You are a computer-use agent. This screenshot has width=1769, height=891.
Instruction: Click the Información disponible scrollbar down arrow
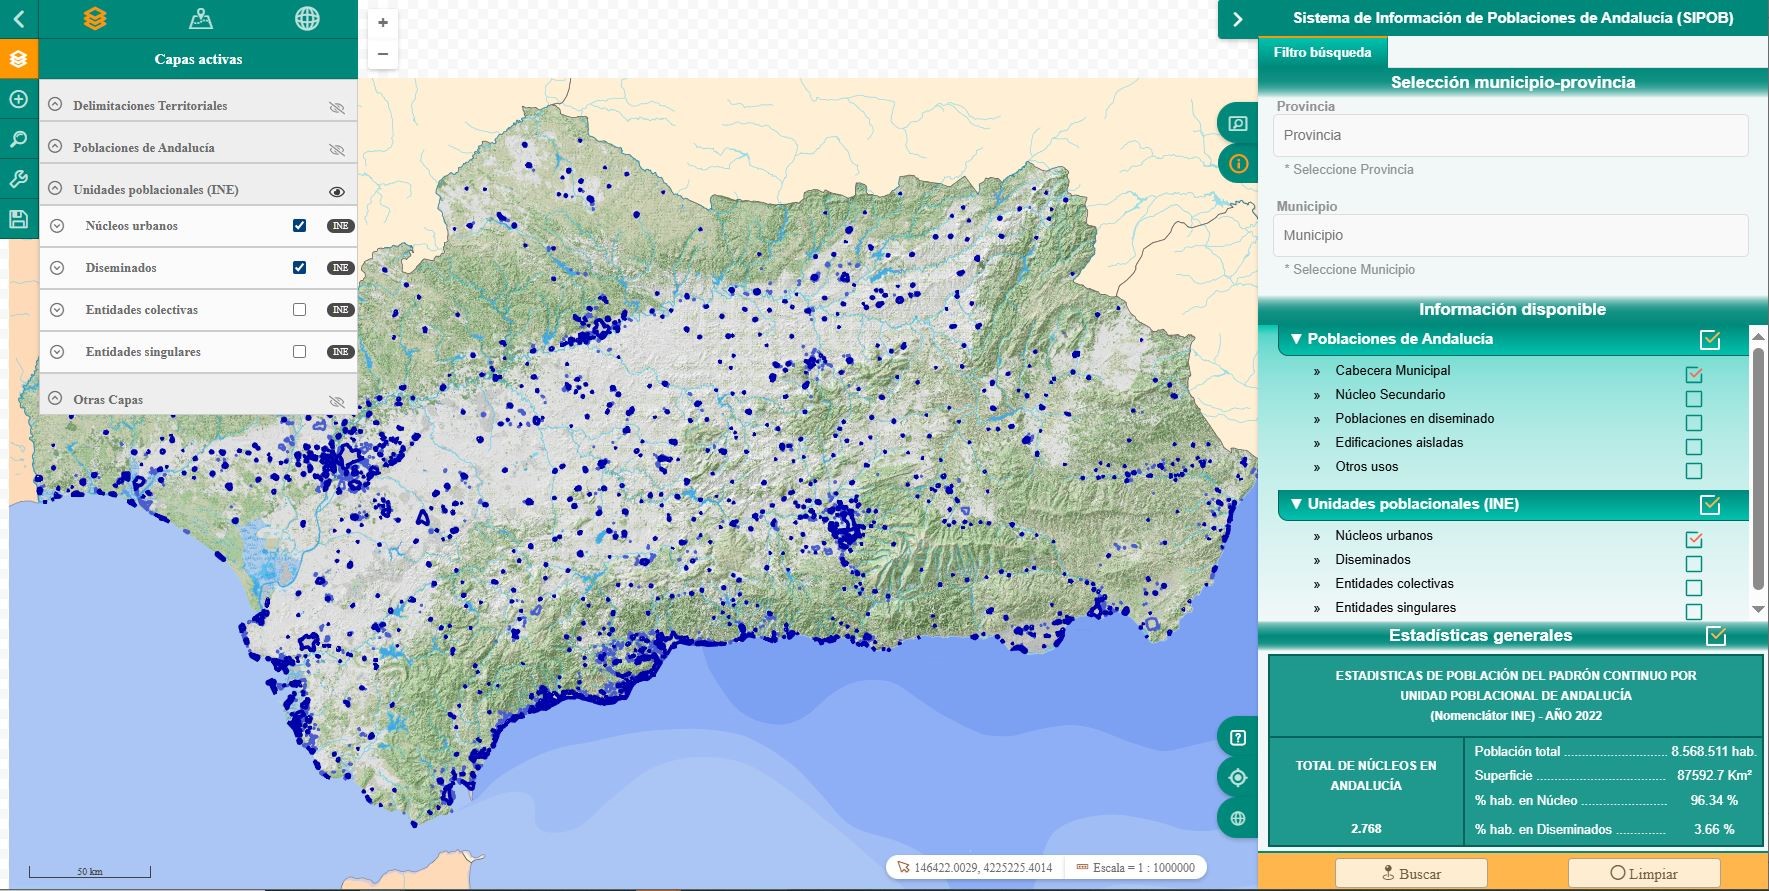[1758, 609]
